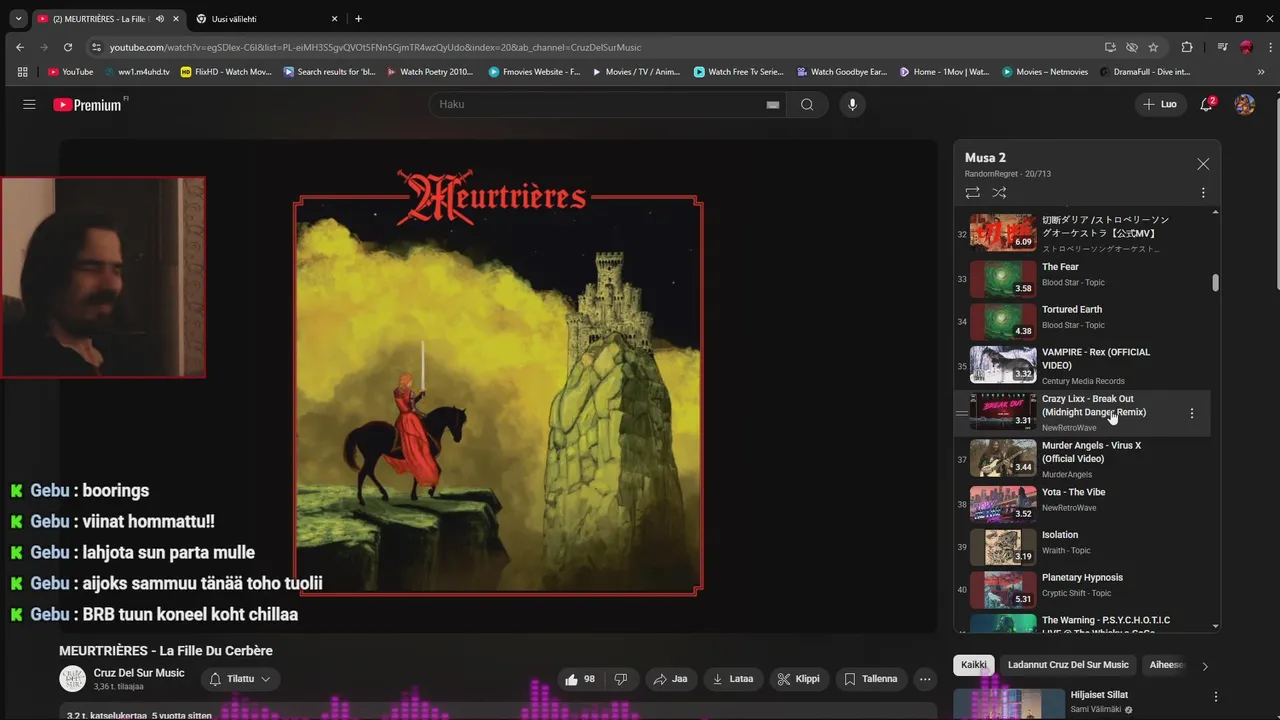Create a clip with Klippi
The height and width of the screenshot is (720, 1280).
tap(799, 679)
